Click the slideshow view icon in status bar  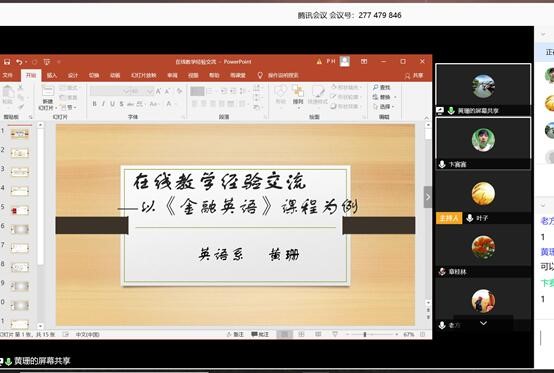click(x=335, y=334)
